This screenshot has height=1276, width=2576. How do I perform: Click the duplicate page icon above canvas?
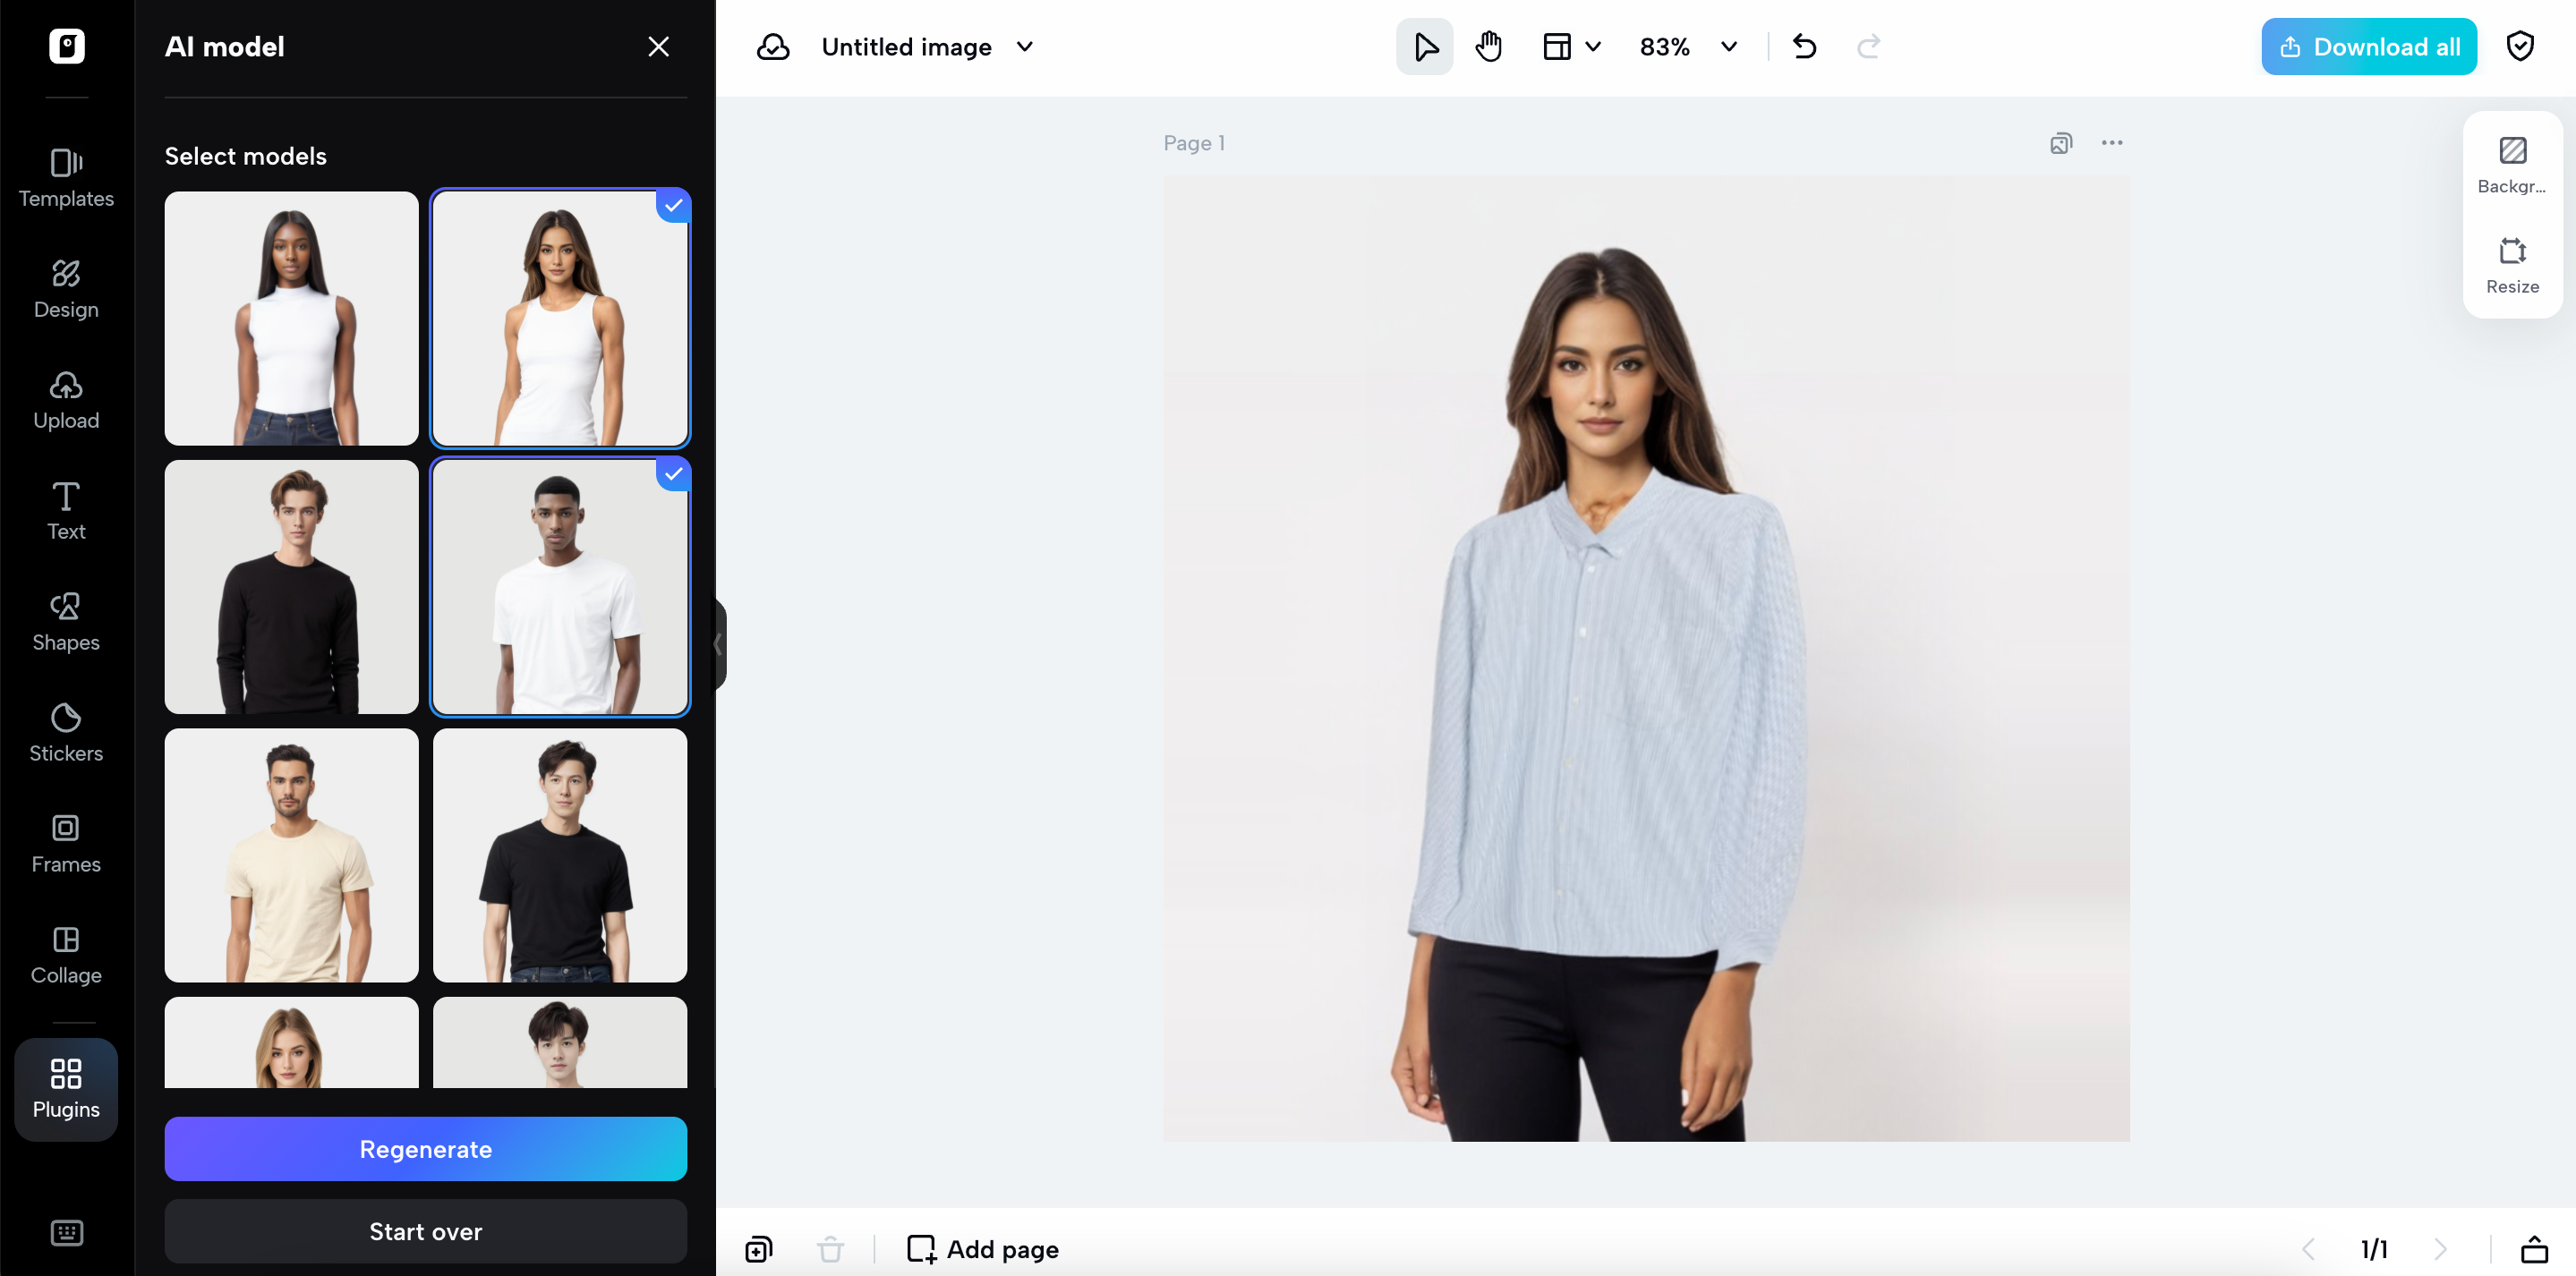tap(2060, 143)
